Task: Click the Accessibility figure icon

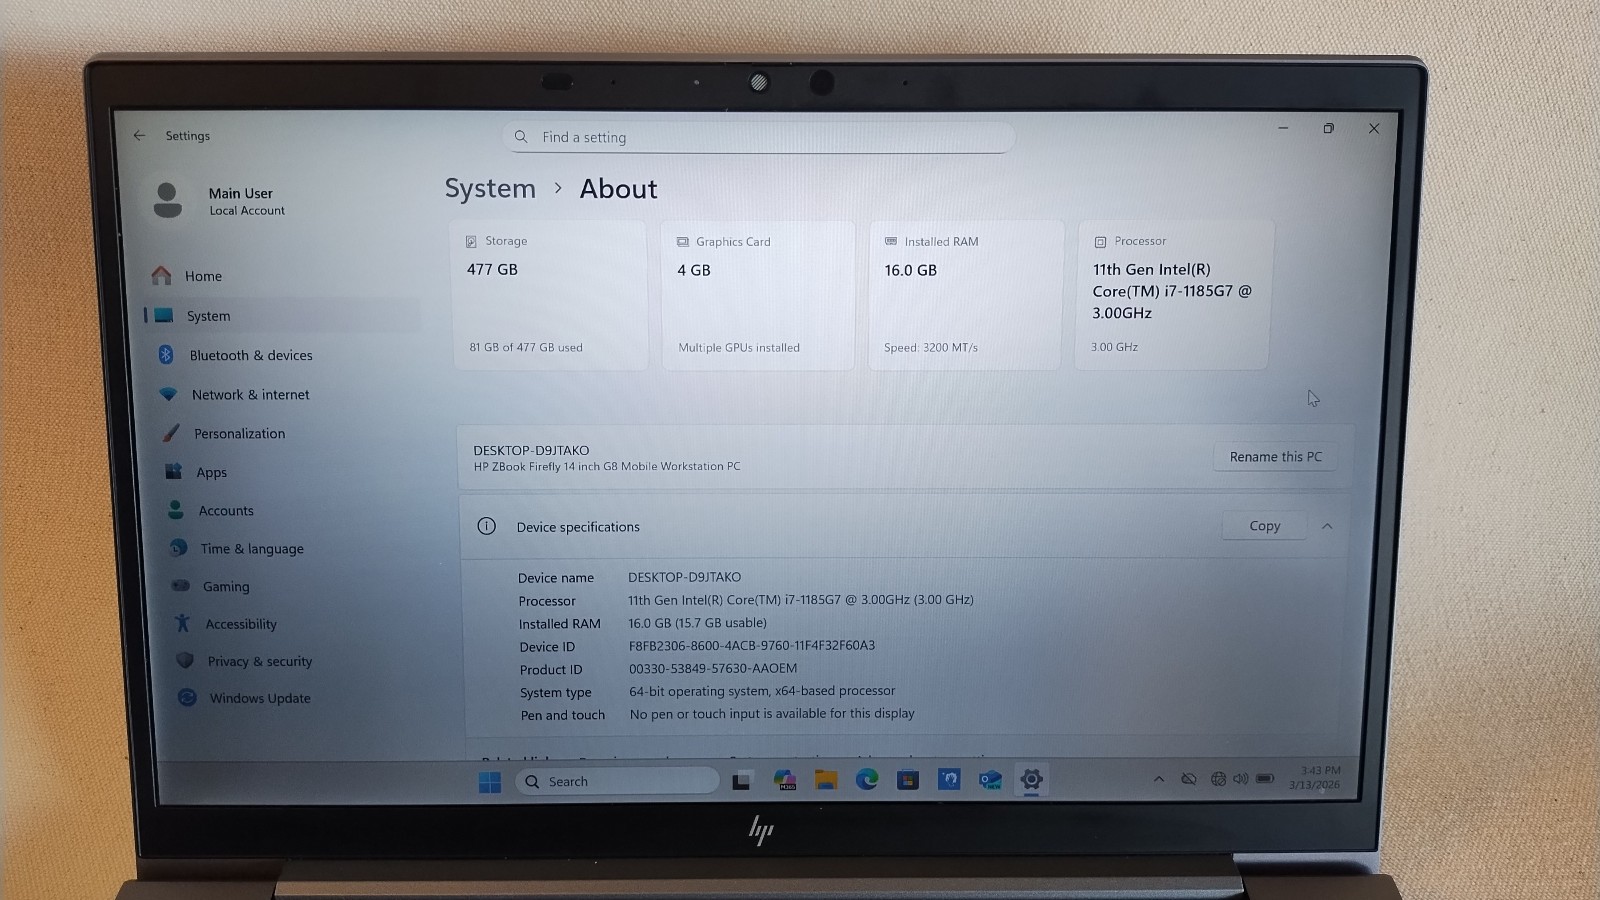Action: point(182,623)
